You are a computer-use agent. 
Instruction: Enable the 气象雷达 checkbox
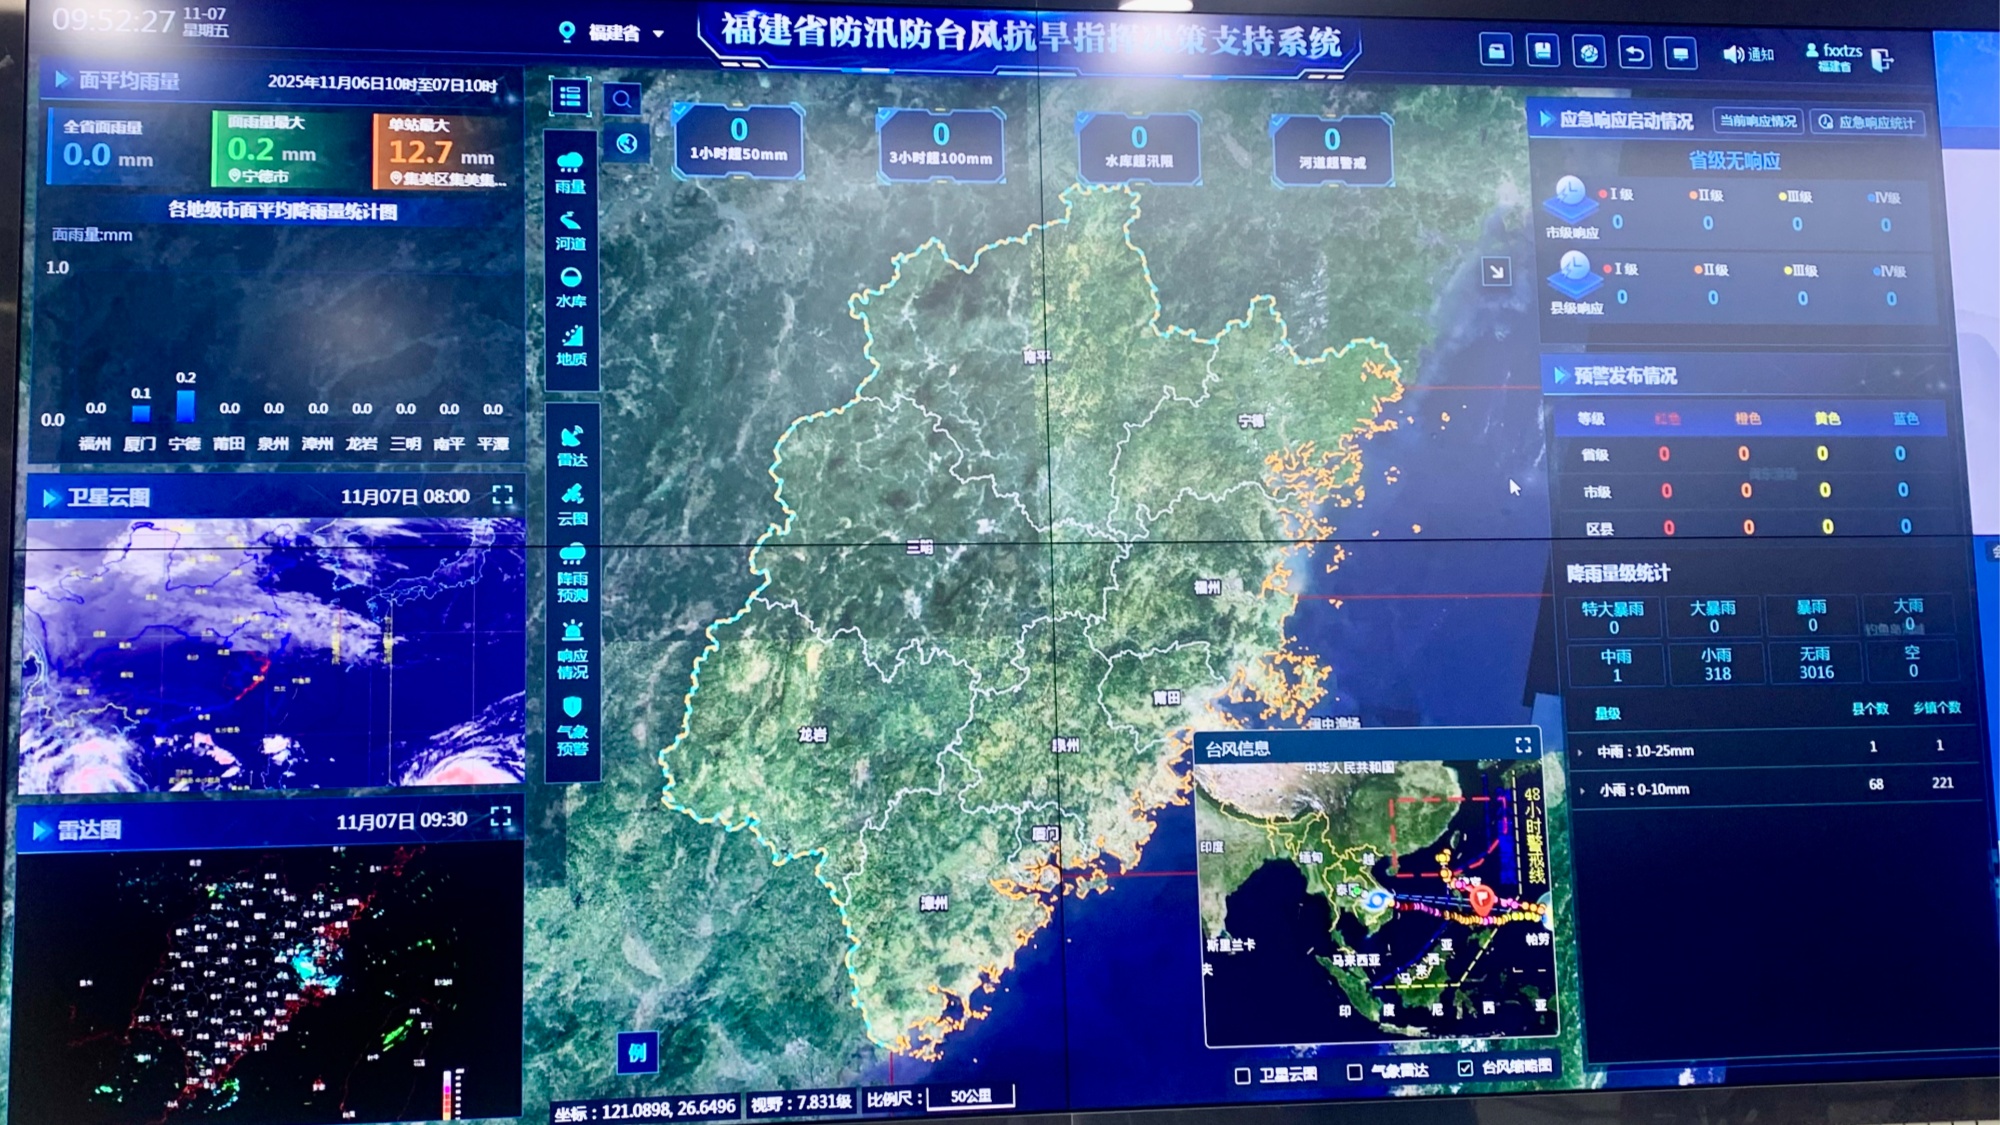point(1355,1072)
